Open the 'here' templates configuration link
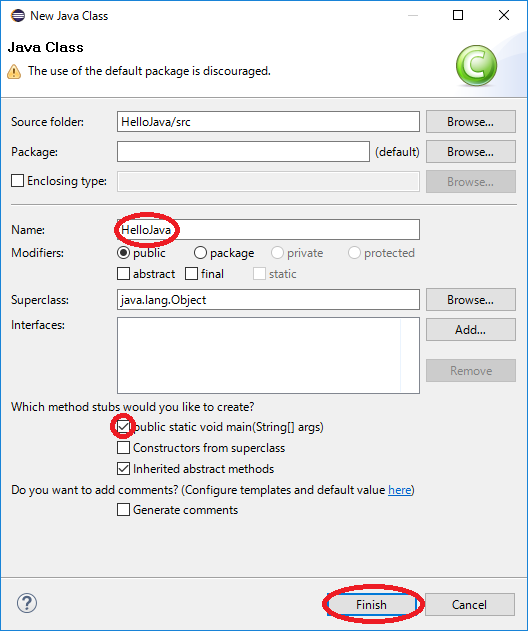 [x=400, y=490]
